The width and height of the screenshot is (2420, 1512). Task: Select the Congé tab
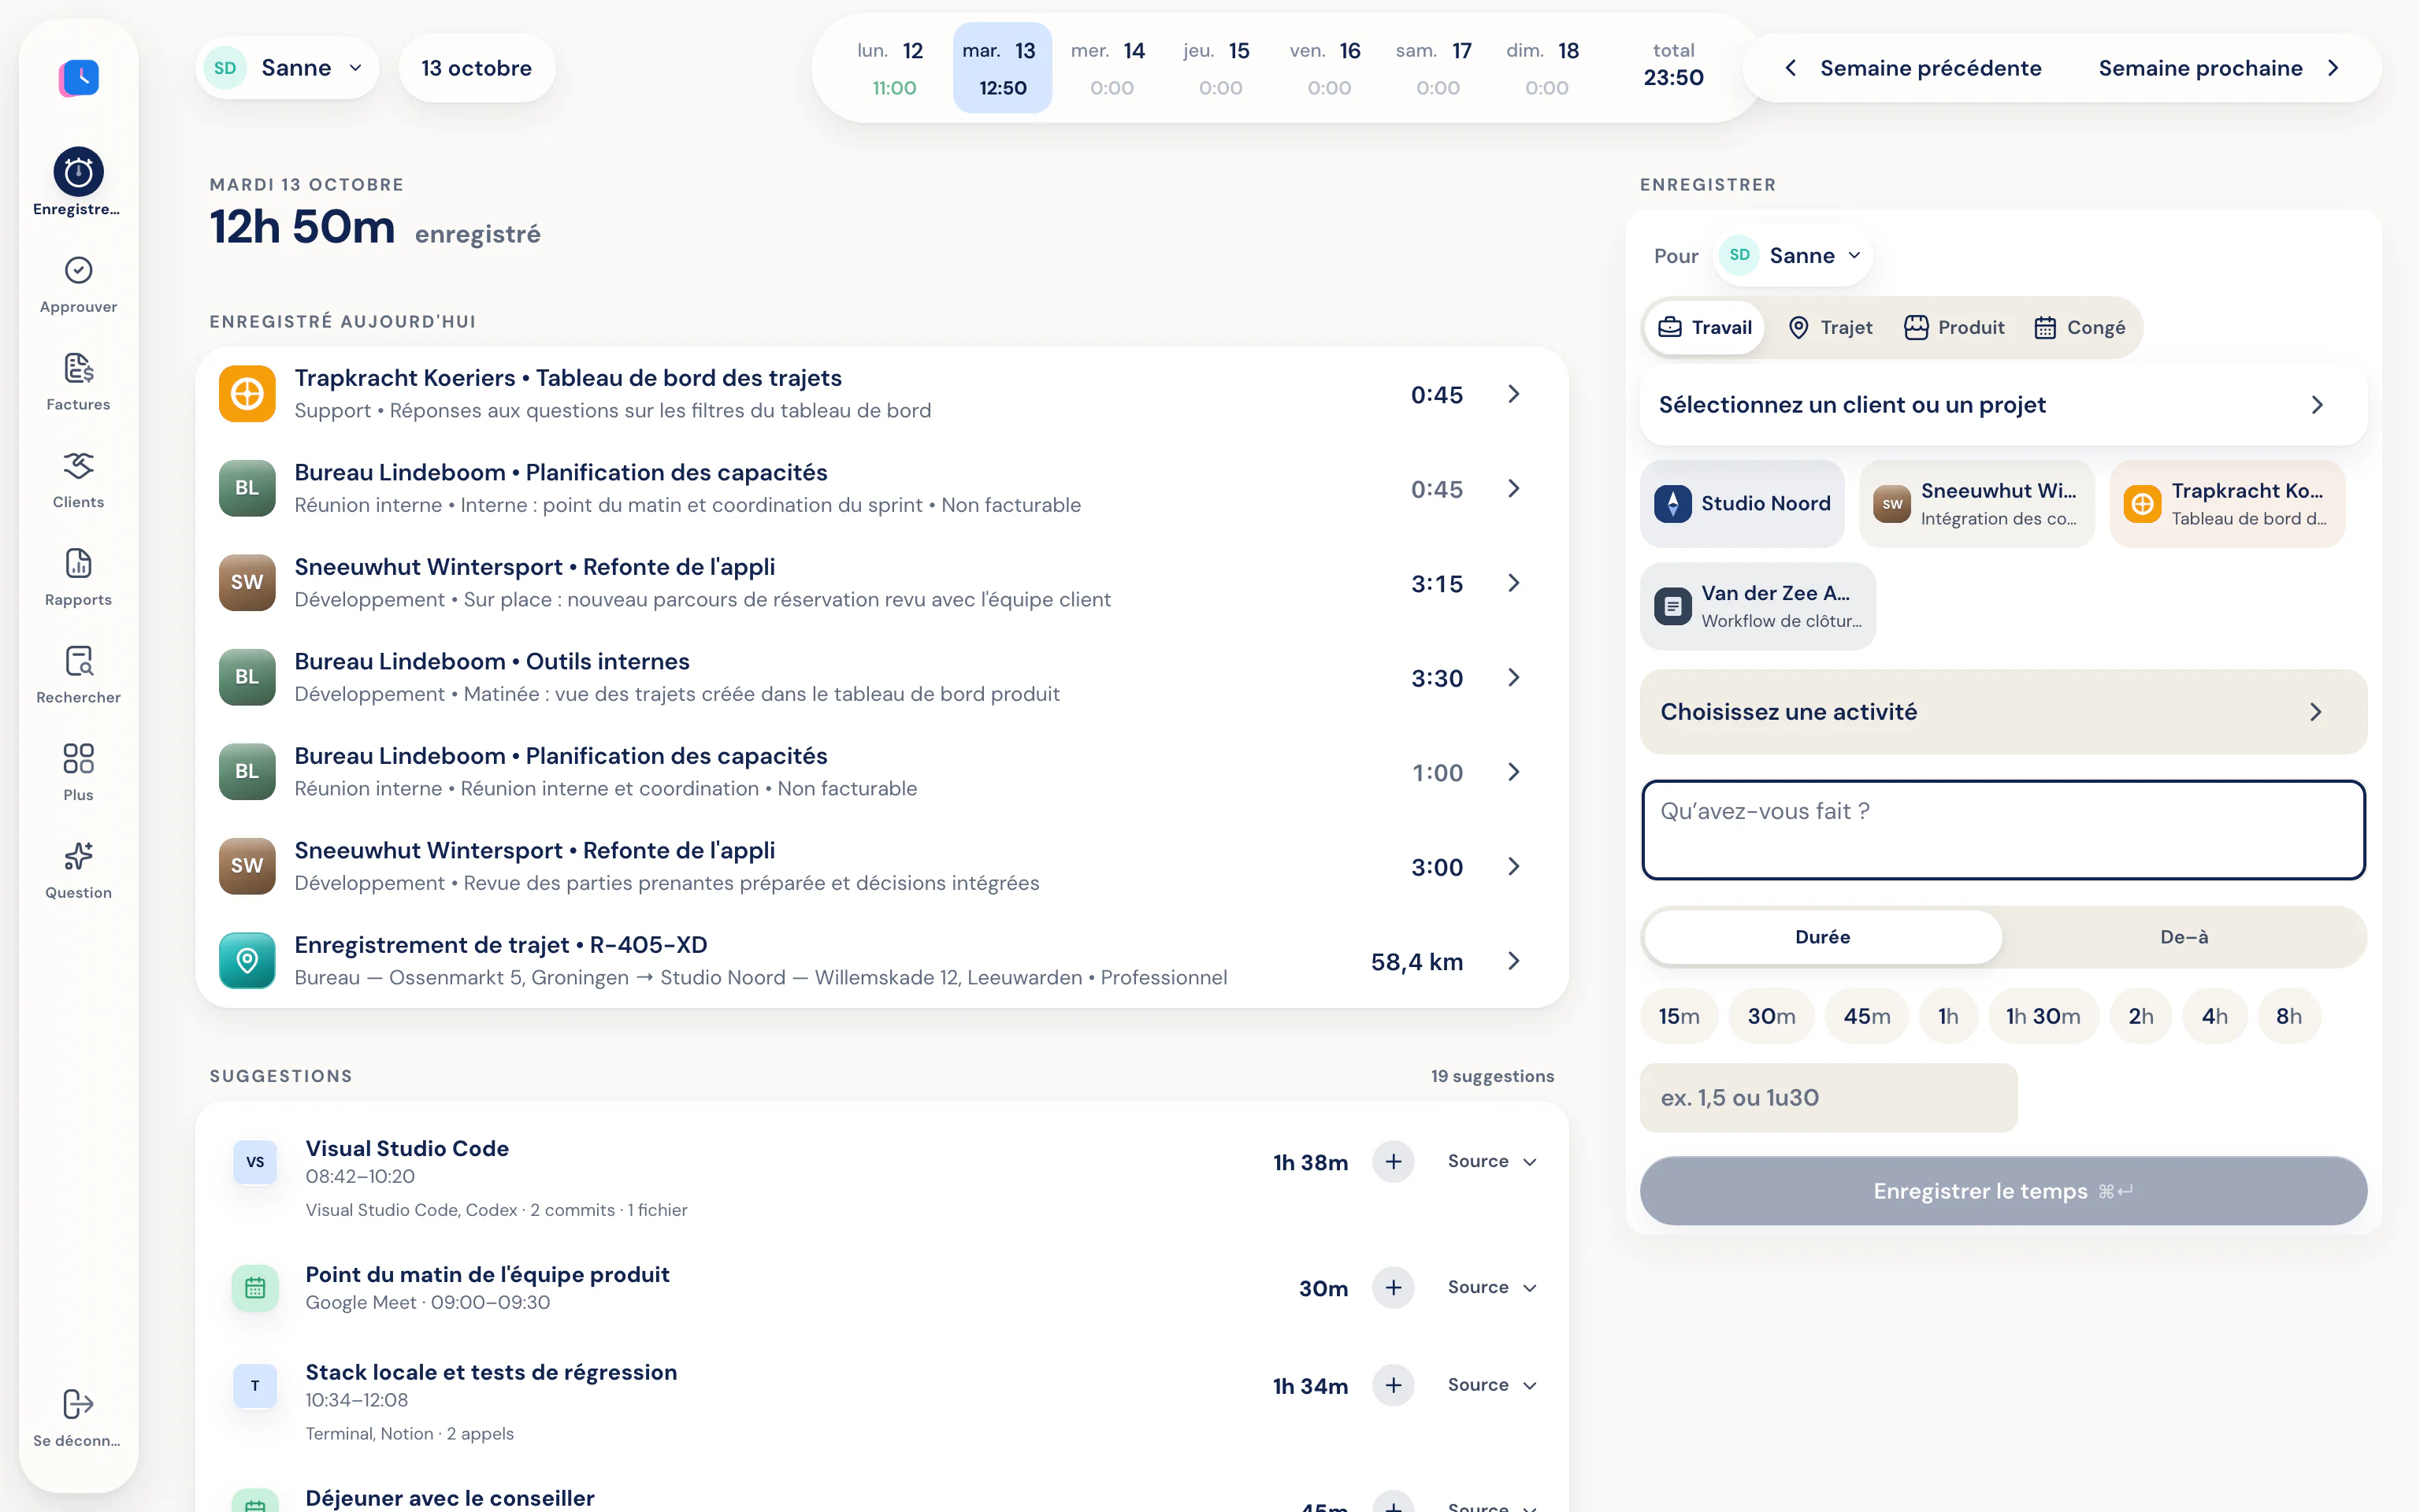click(x=2079, y=328)
